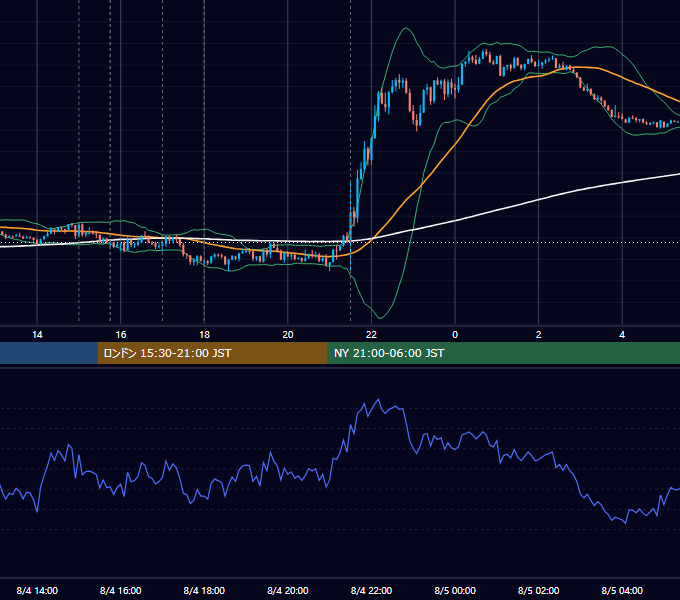Click the 8/5 02:00 label on indicator axis

click(539, 590)
